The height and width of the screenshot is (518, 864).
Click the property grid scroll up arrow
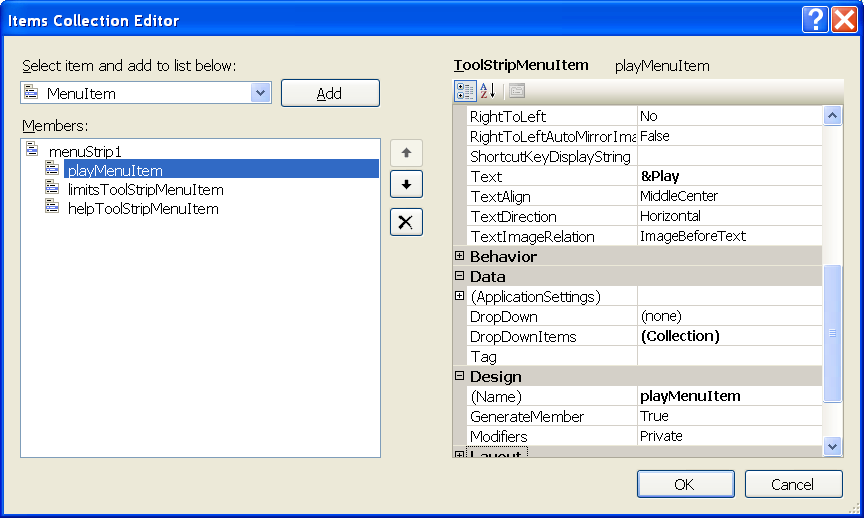(x=832, y=116)
